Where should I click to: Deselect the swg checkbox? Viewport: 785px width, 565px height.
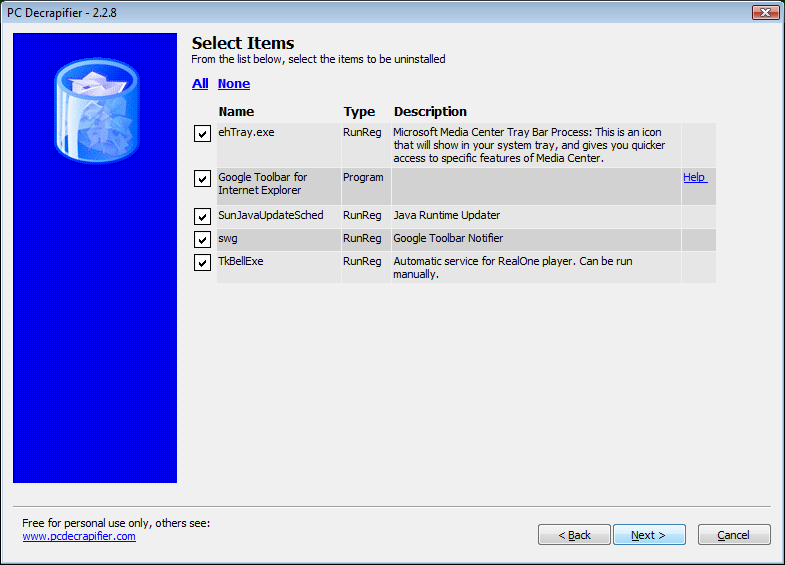click(202, 240)
